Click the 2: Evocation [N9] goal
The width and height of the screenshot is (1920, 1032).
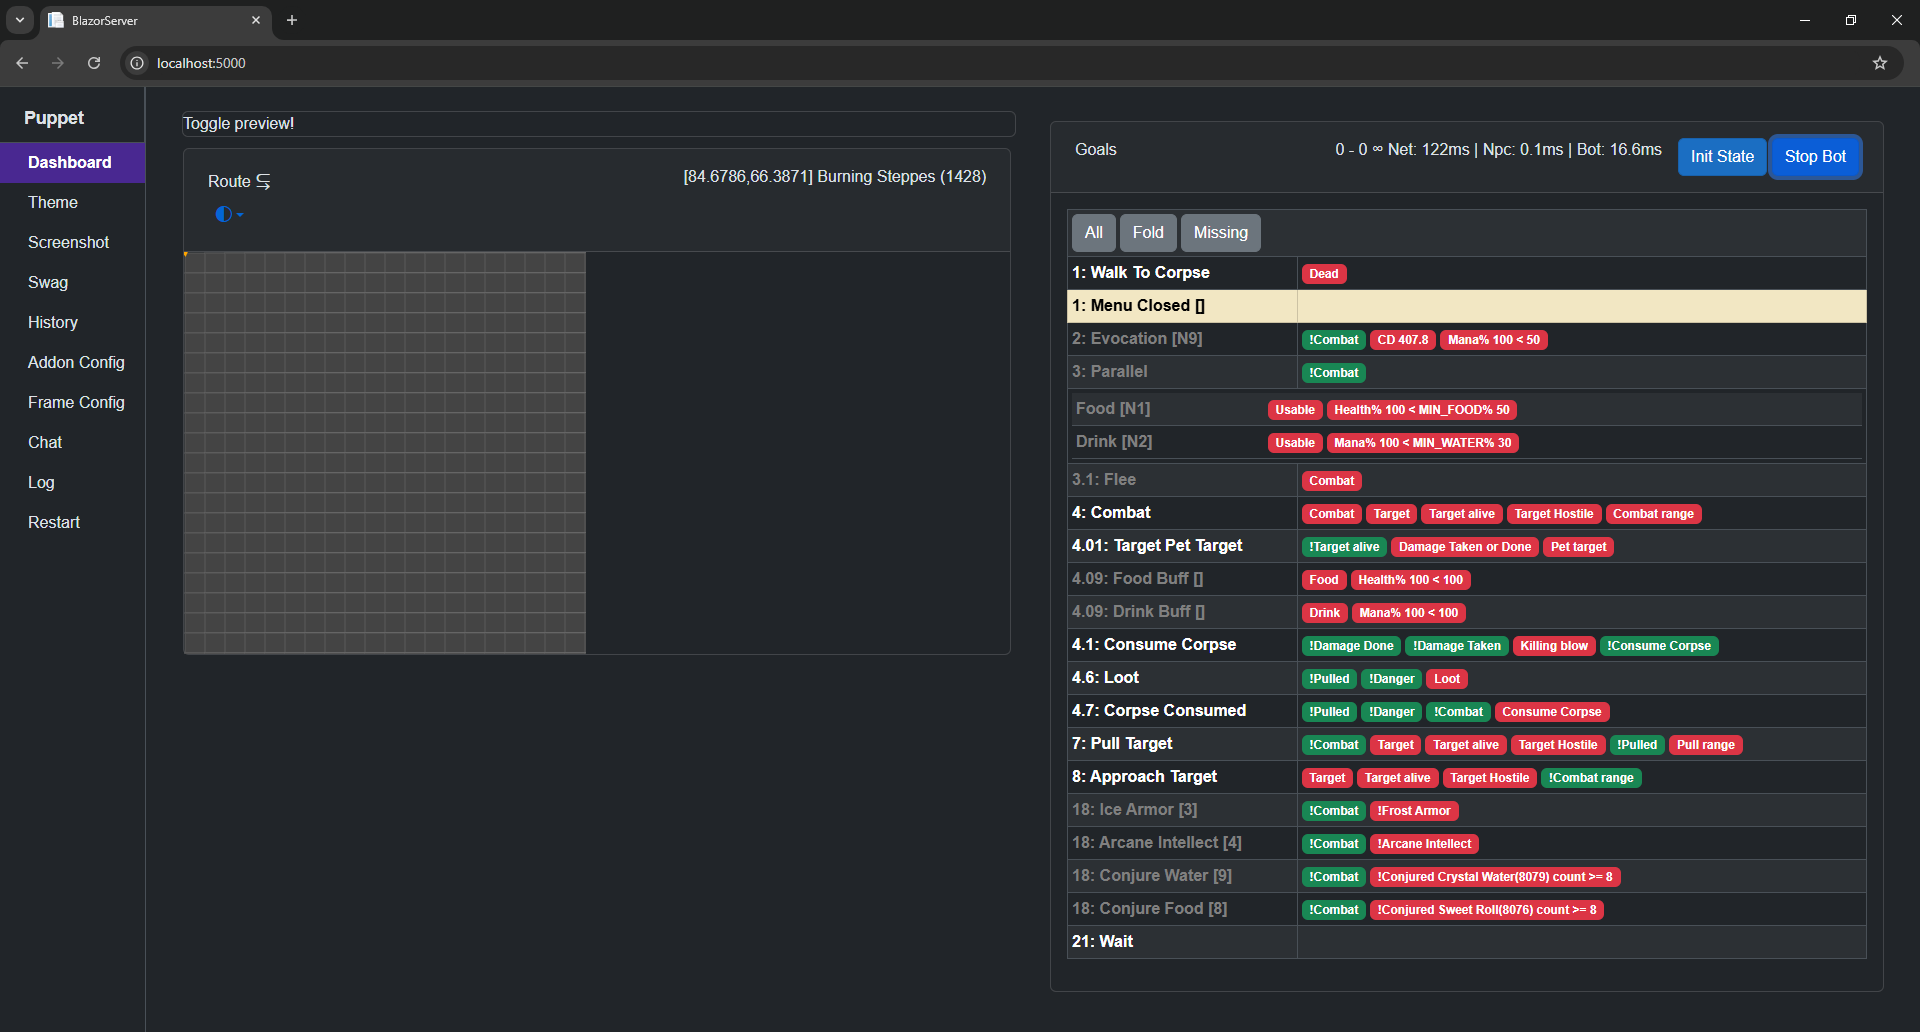pyautogui.click(x=1137, y=338)
